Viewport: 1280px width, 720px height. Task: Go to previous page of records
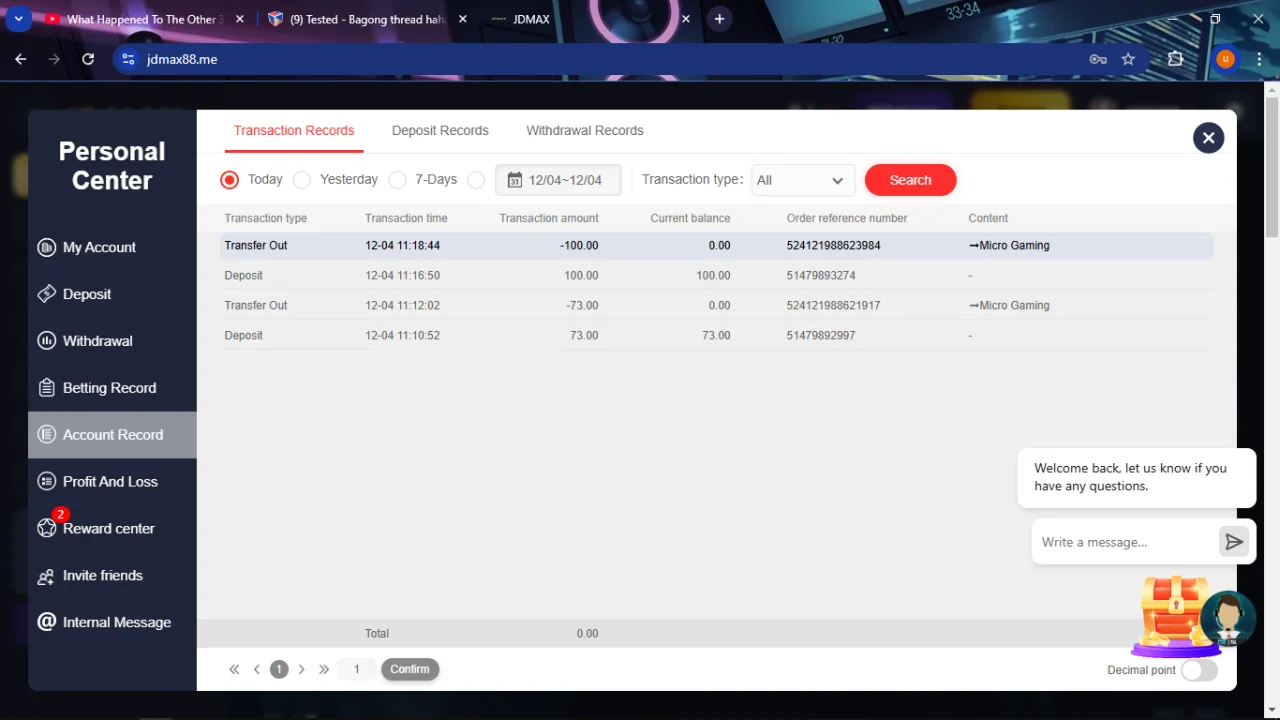tap(257, 670)
